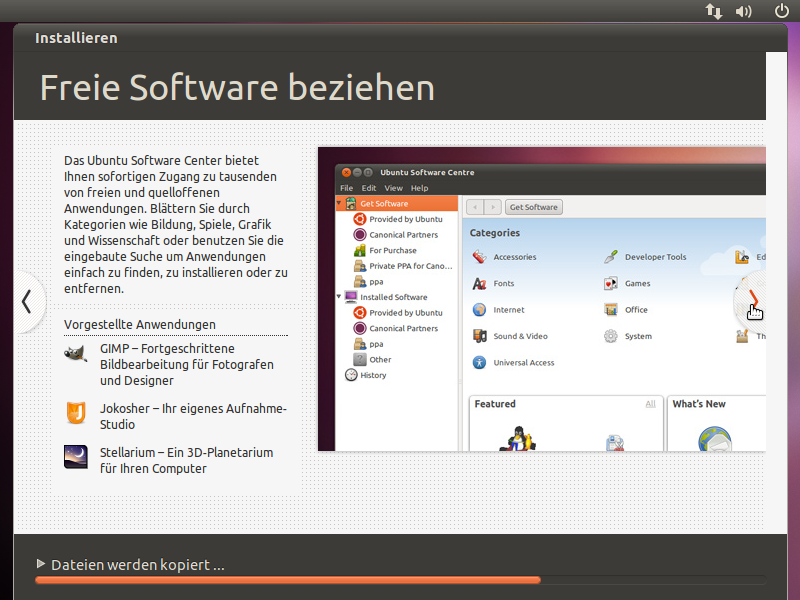
Task: Open the Accessories category icon
Action: pos(479,257)
